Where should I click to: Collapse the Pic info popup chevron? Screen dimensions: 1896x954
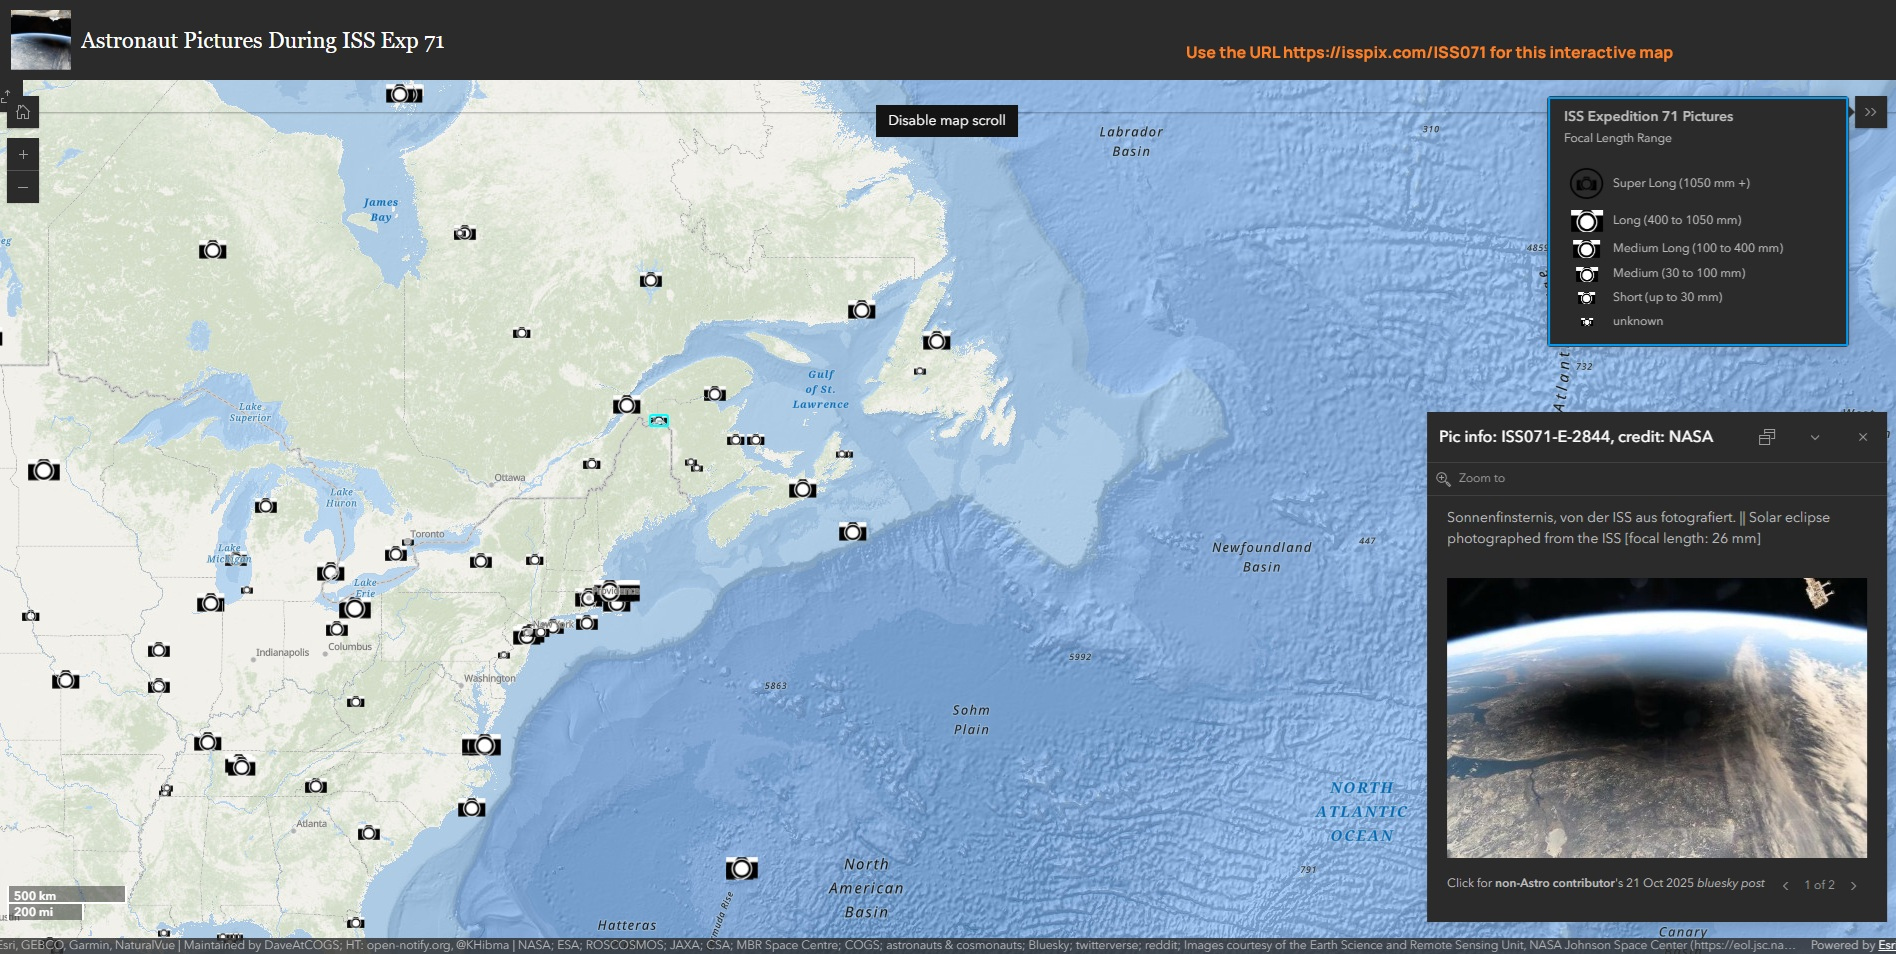1815,437
